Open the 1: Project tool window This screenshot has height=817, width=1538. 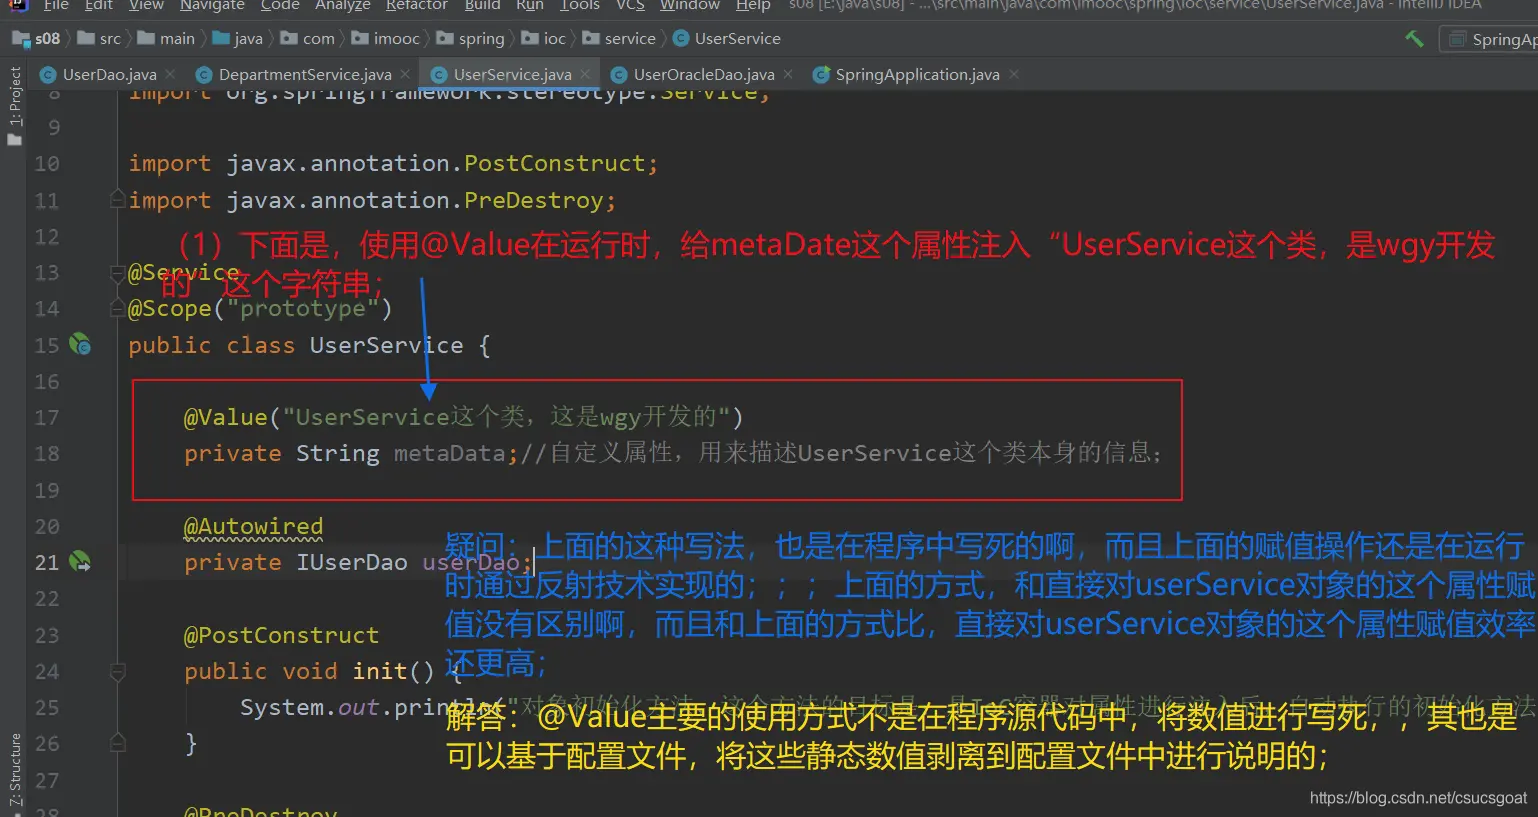(x=14, y=105)
